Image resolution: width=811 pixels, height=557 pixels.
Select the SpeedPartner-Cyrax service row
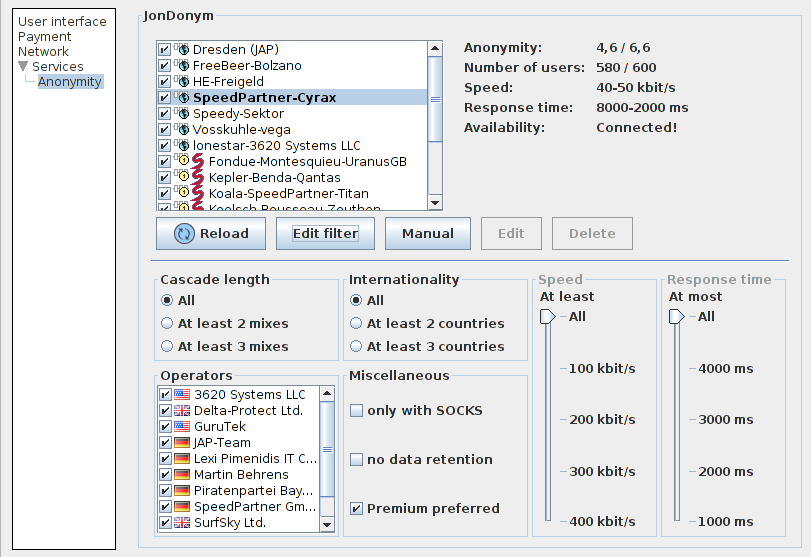292,98
